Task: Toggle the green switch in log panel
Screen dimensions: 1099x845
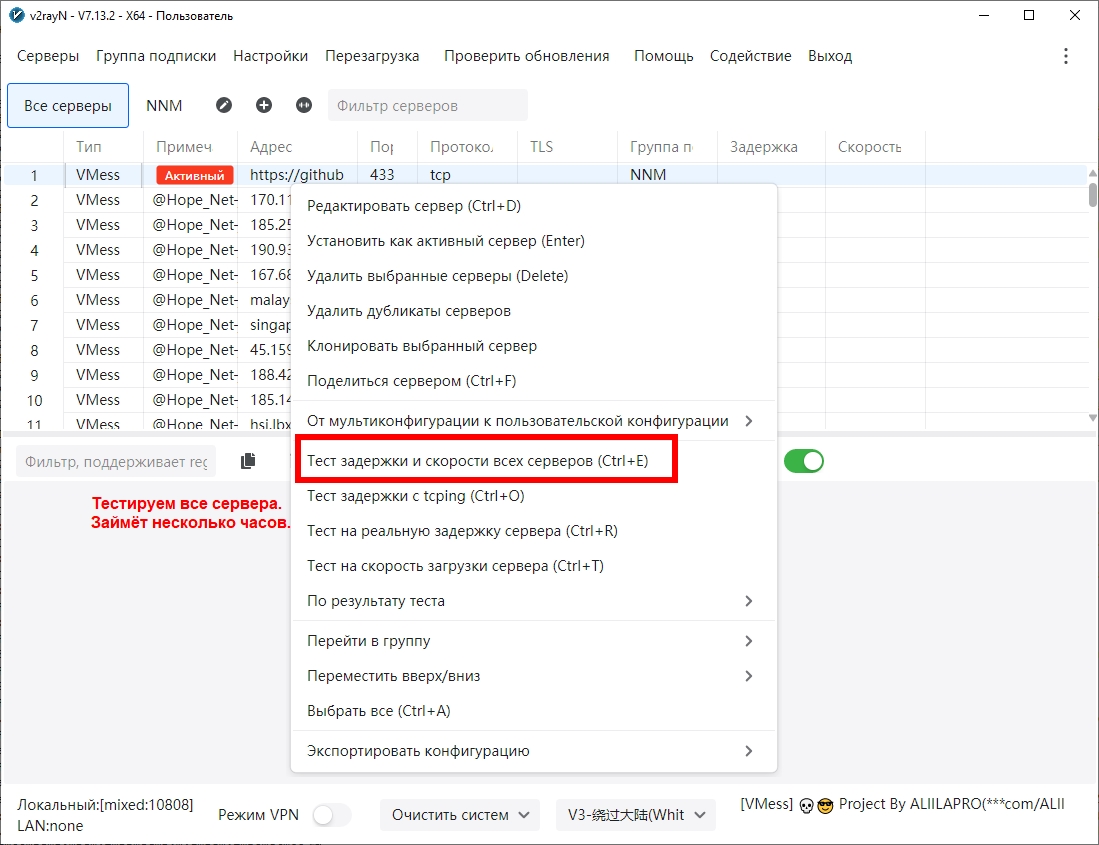Action: click(x=803, y=461)
